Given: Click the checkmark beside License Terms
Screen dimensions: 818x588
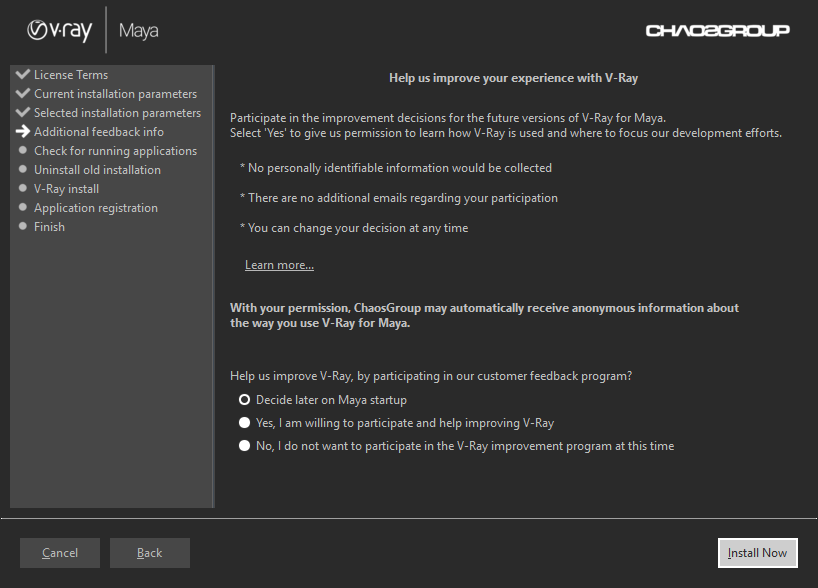Looking at the screenshot, I should click(22, 74).
